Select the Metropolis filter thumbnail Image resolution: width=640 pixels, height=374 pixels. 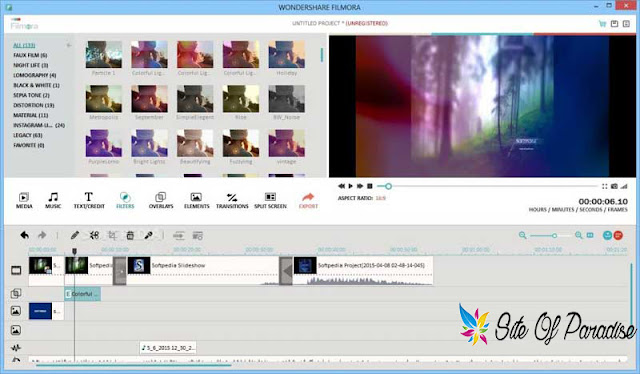[x=104, y=98]
